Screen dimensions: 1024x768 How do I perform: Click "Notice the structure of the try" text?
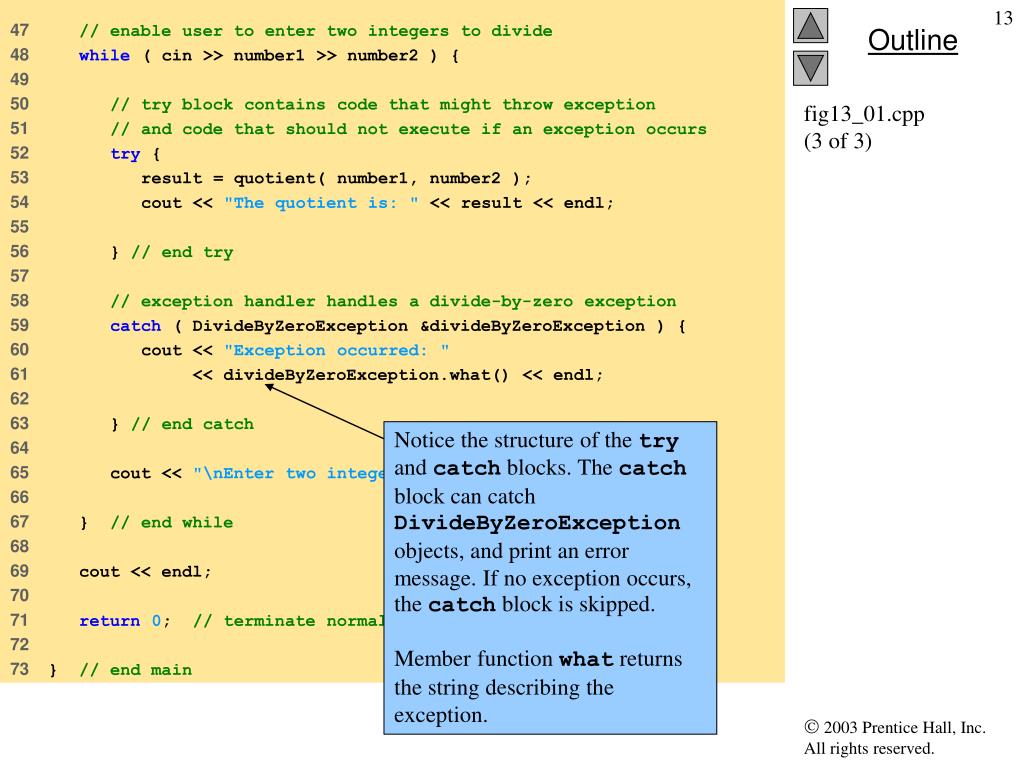[x=536, y=441]
